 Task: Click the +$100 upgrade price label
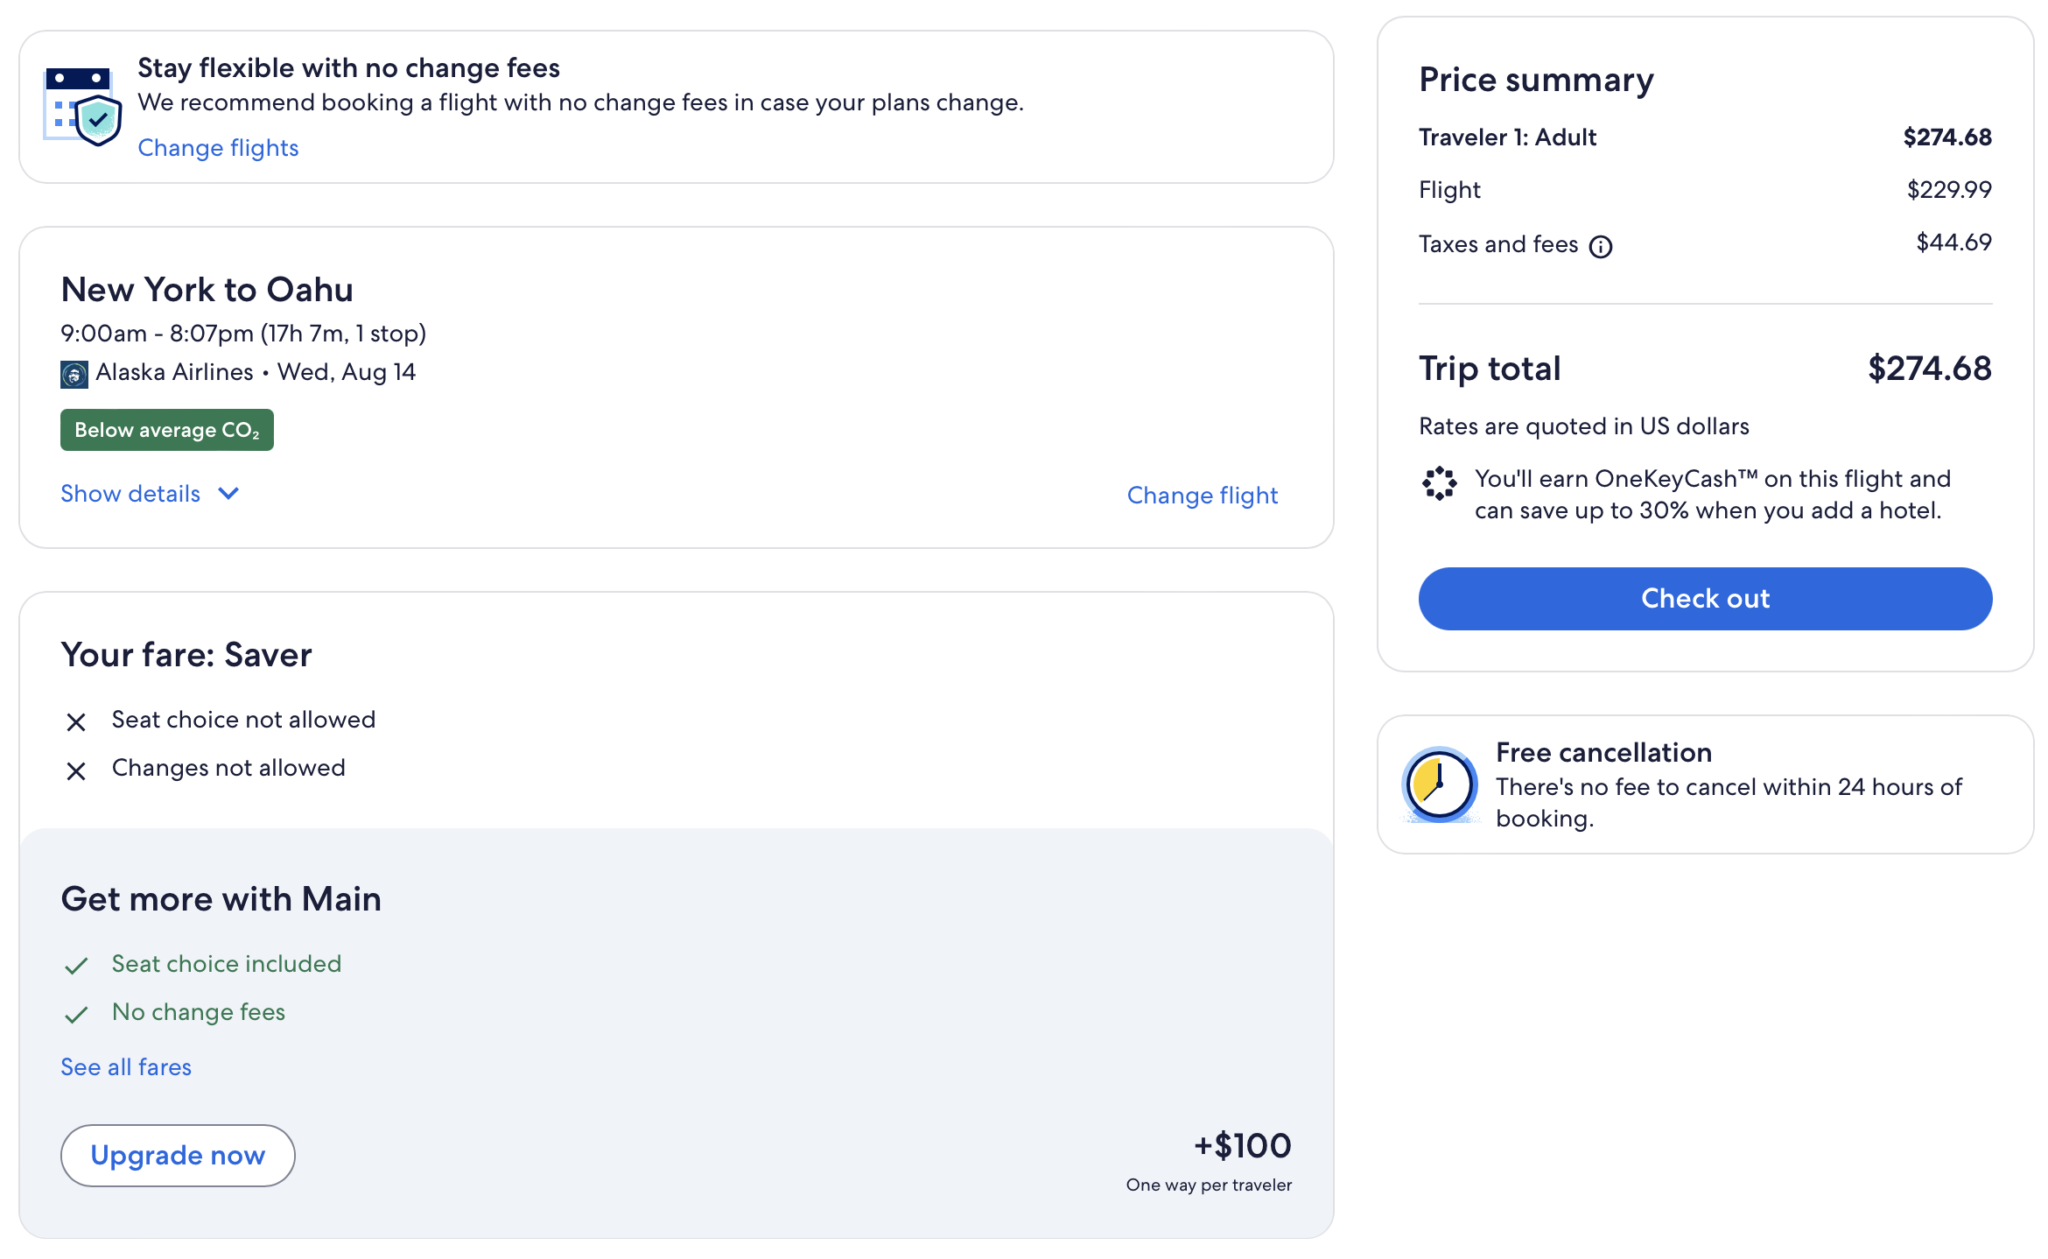pos(1242,1145)
